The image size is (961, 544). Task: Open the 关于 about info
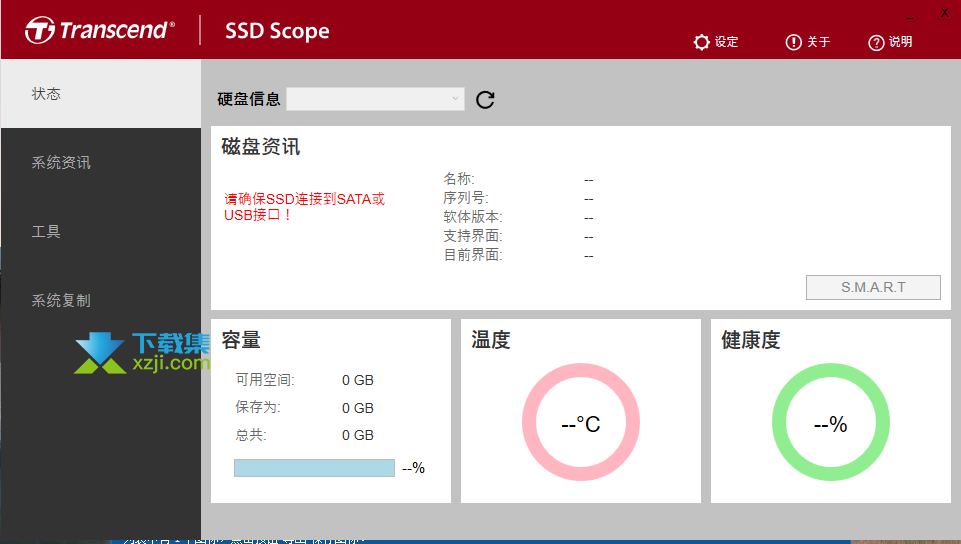tap(808, 42)
